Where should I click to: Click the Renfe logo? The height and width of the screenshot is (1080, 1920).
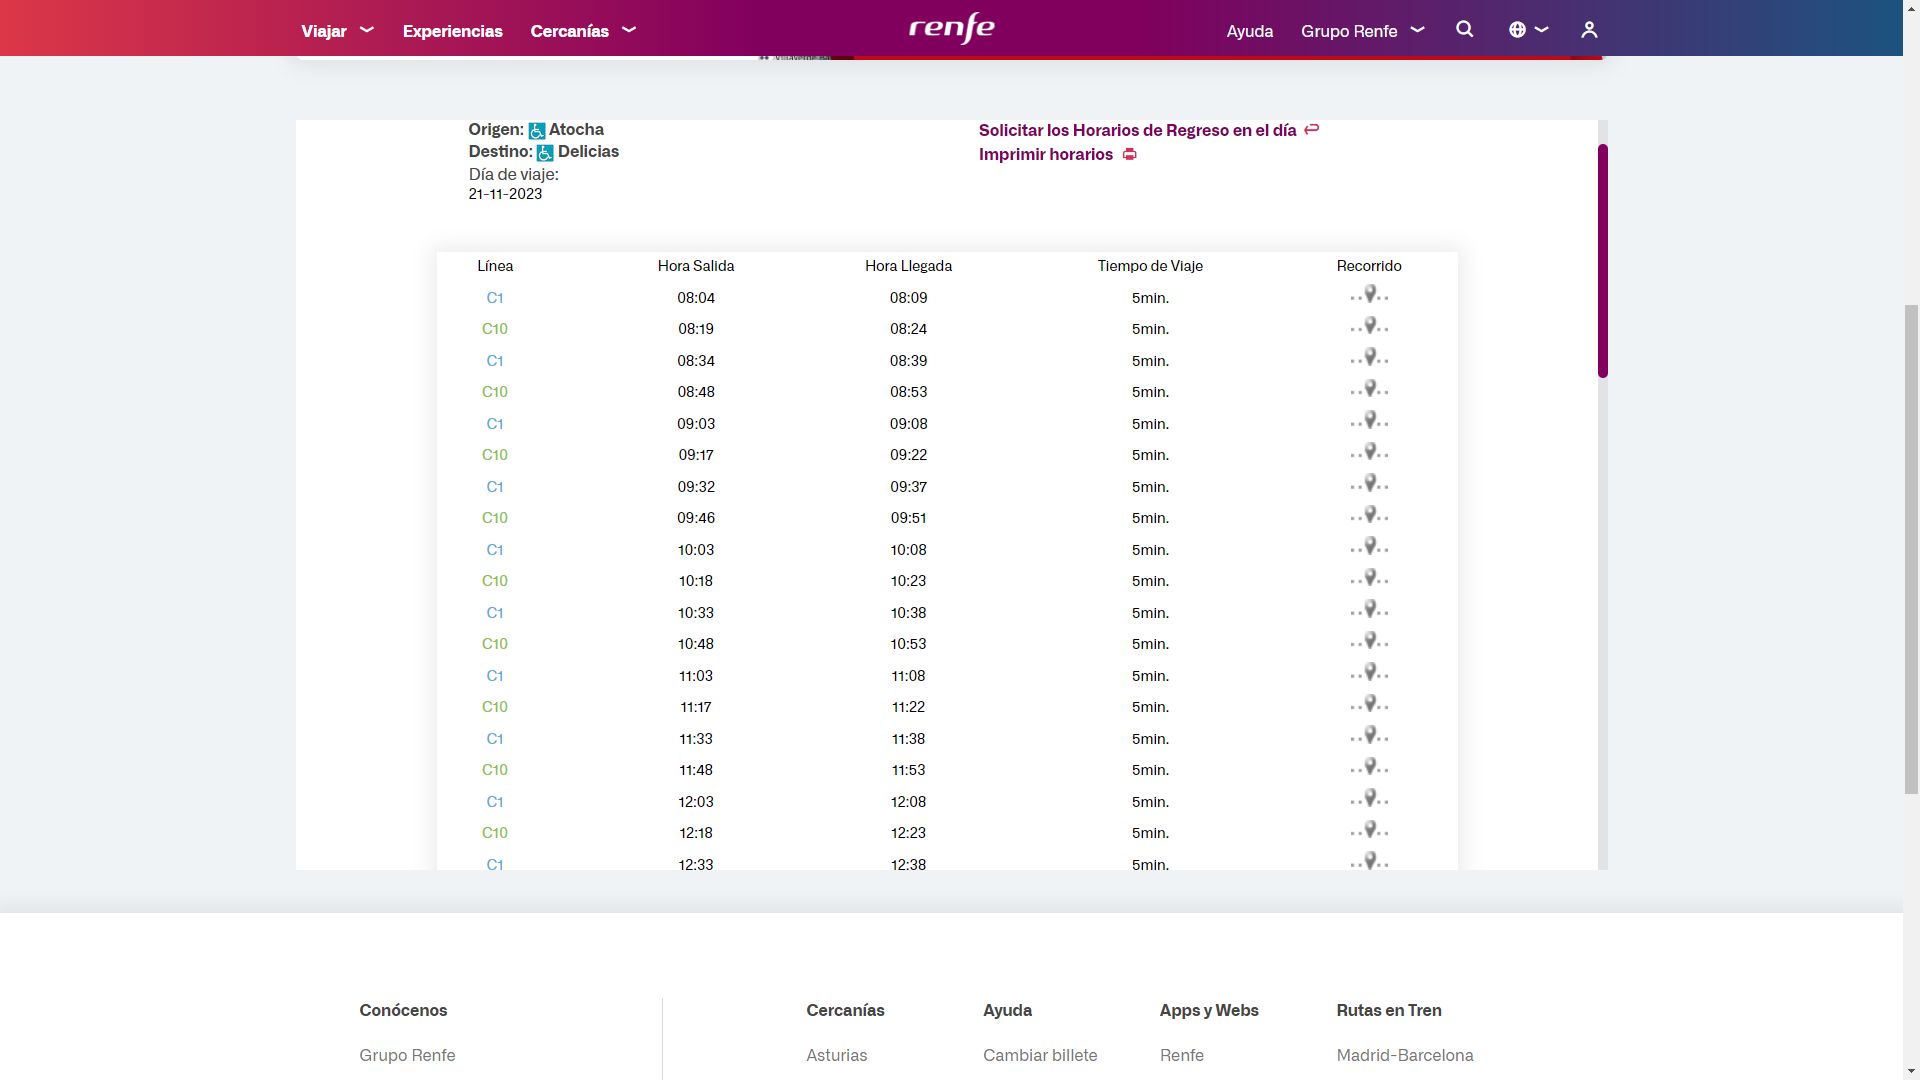(951, 28)
